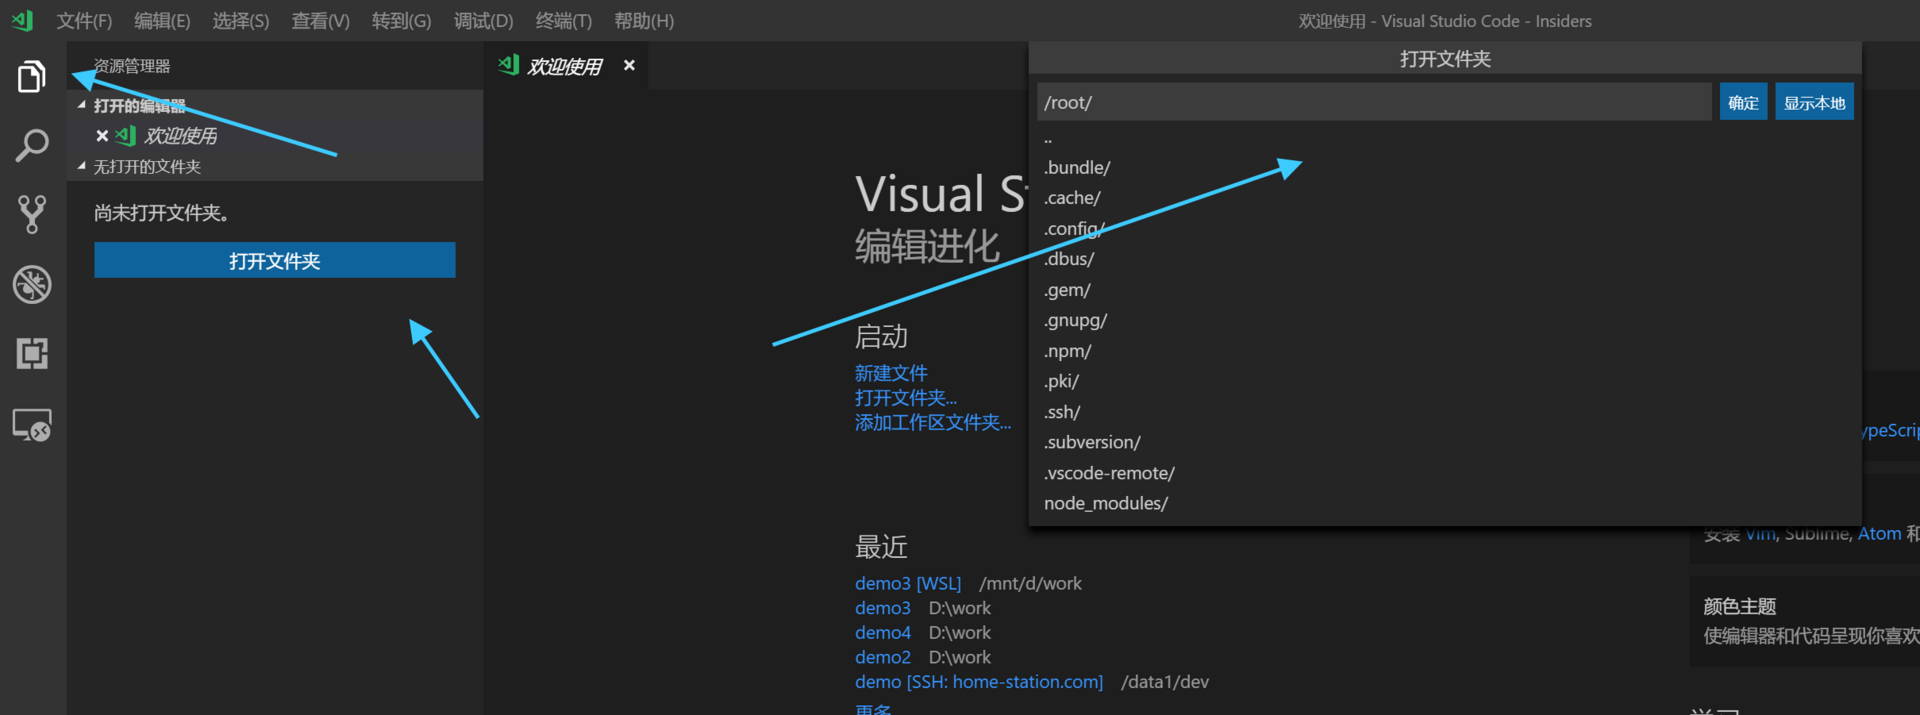The height and width of the screenshot is (715, 1920).
Task: Open recent folder demo3 in D:\work
Action: point(883,608)
